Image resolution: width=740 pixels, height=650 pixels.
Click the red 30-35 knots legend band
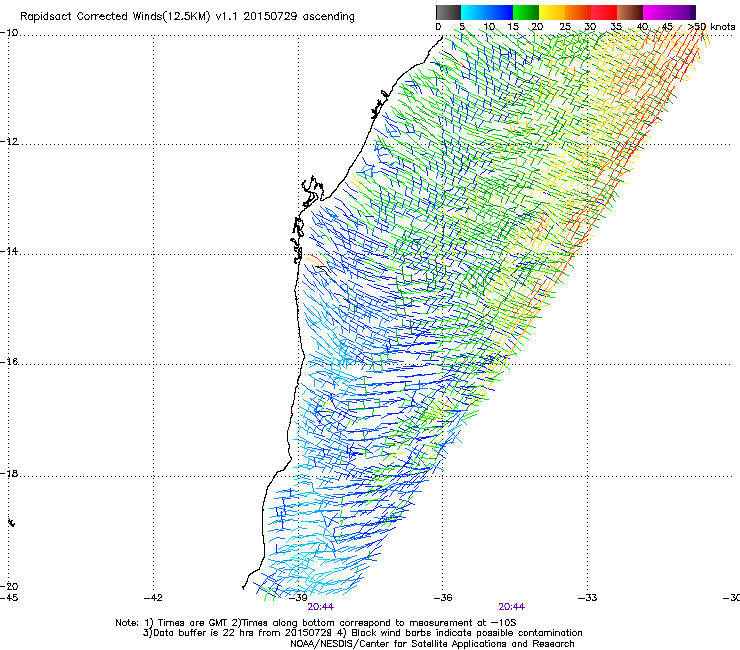click(604, 12)
